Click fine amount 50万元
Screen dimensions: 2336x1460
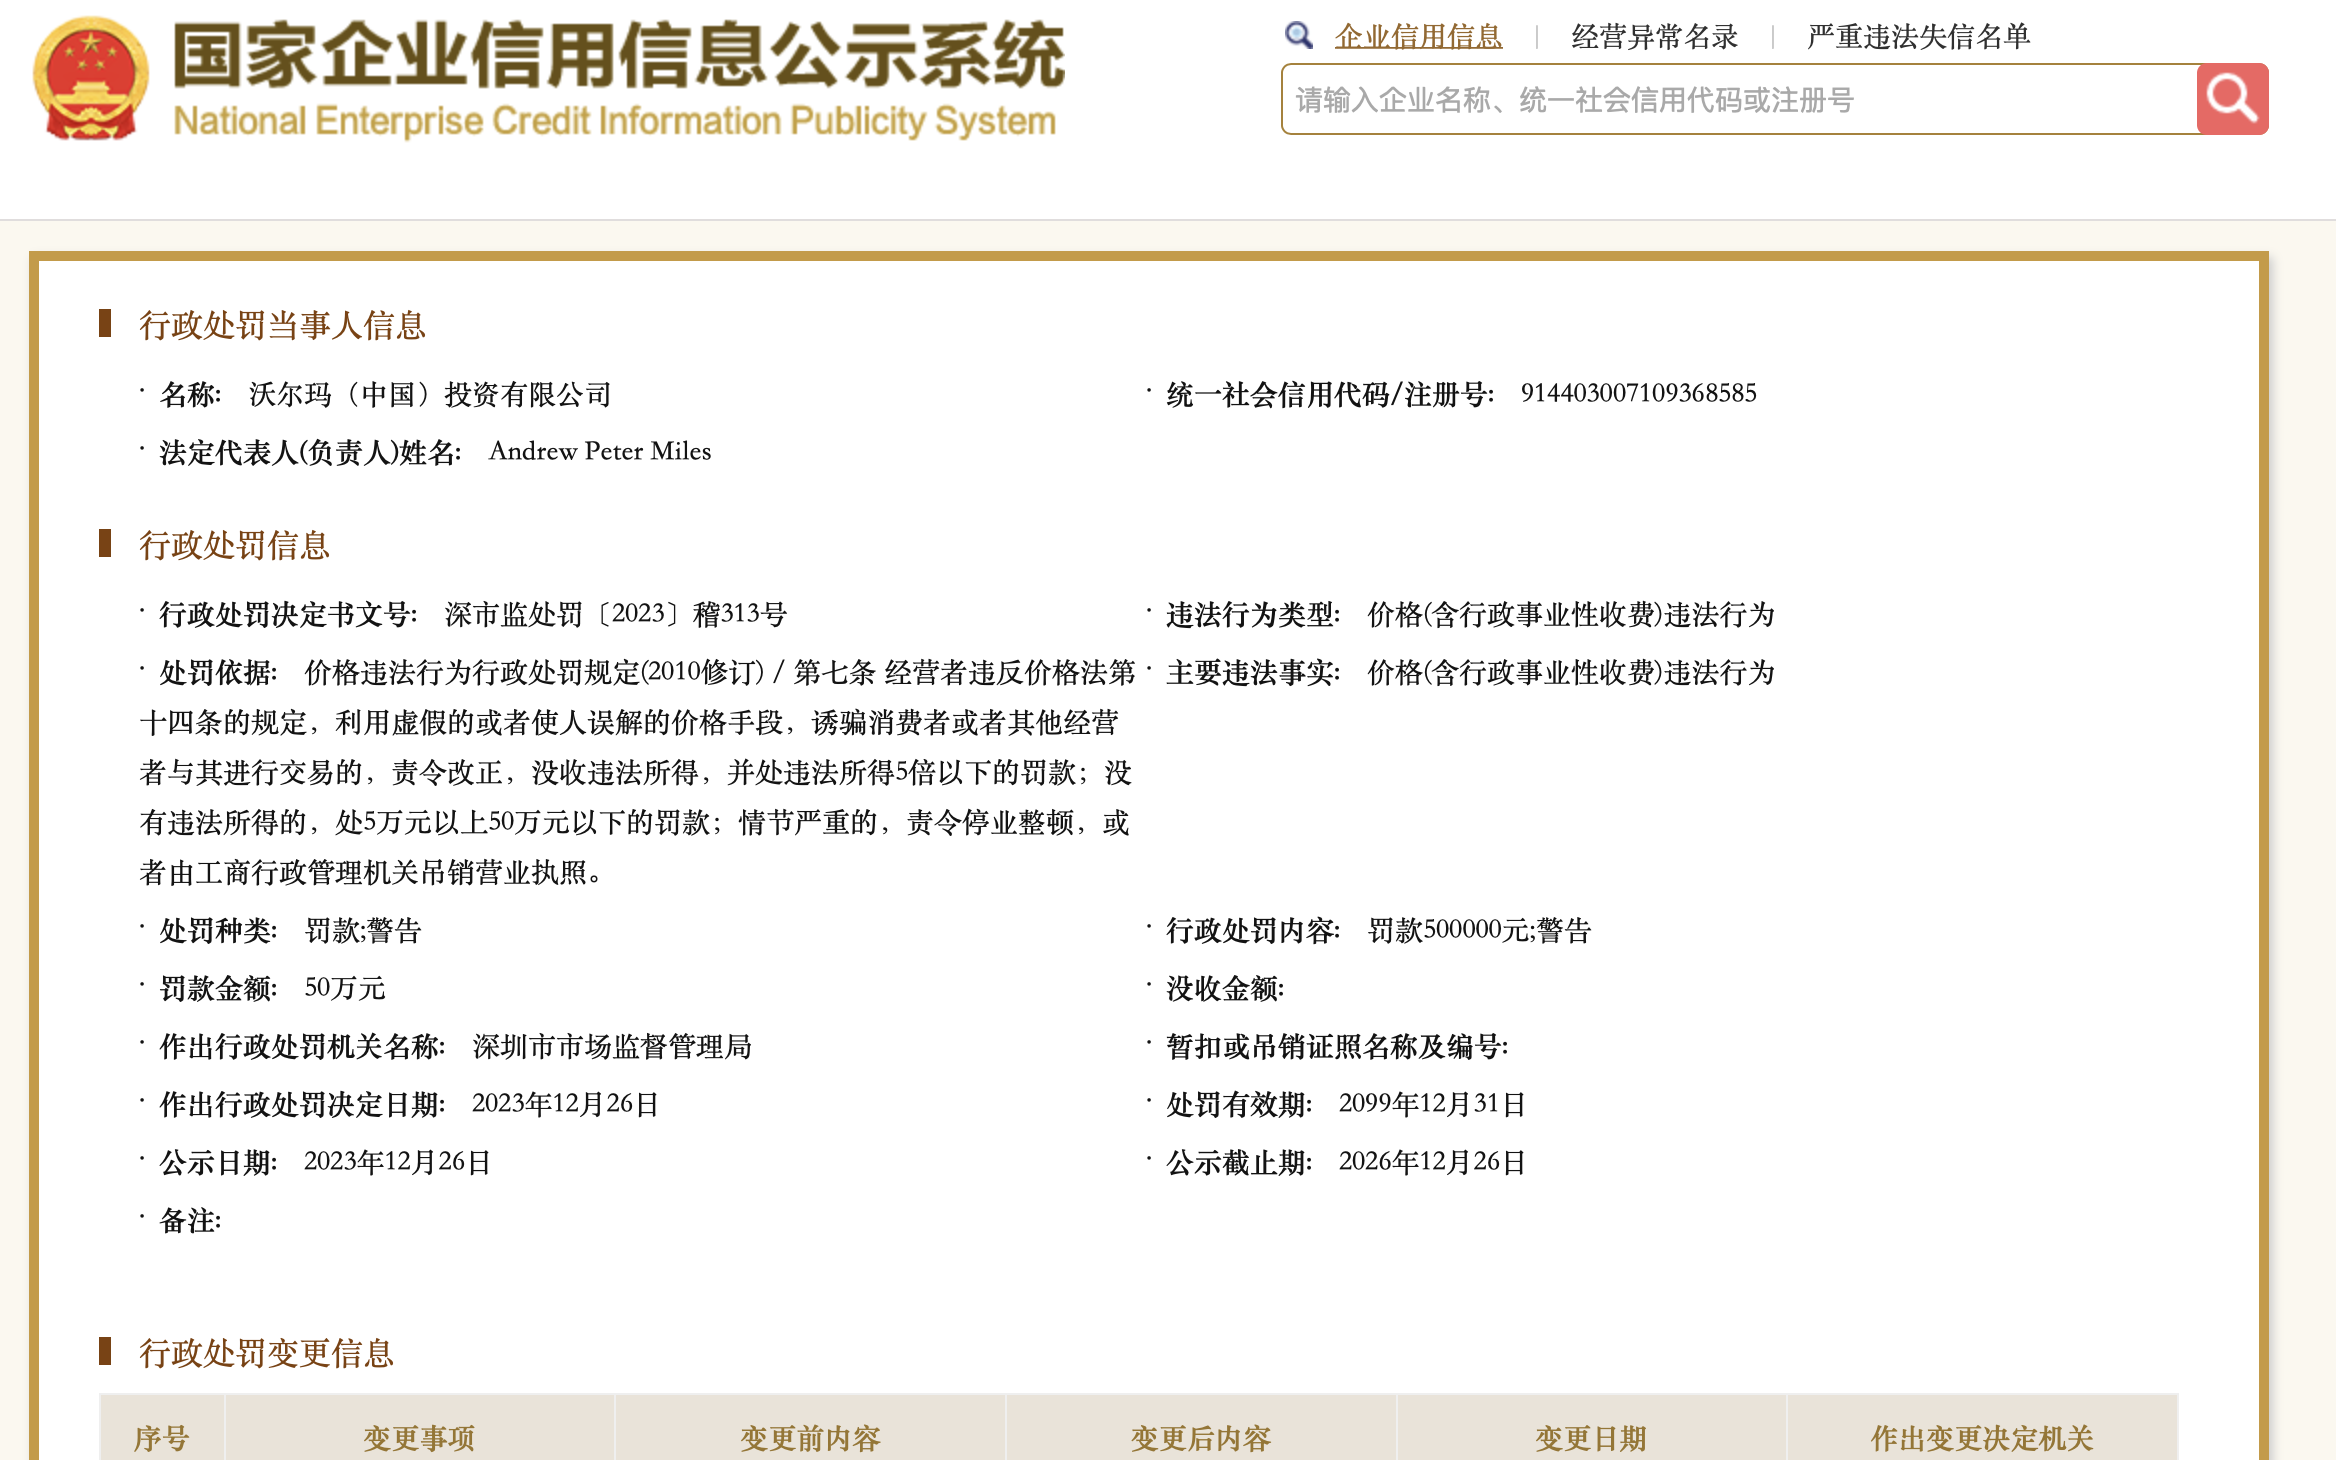click(345, 989)
